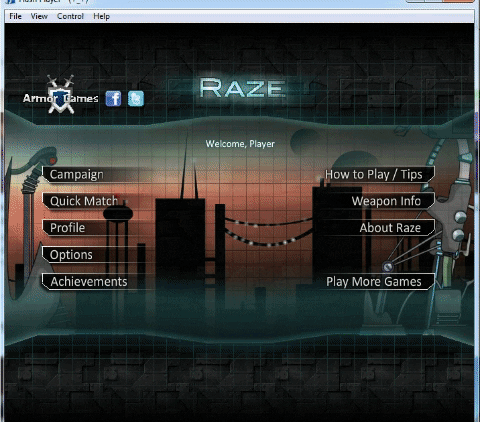Open the Twitter bird icon
This screenshot has width=480, height=422.
tap(136, 98)
